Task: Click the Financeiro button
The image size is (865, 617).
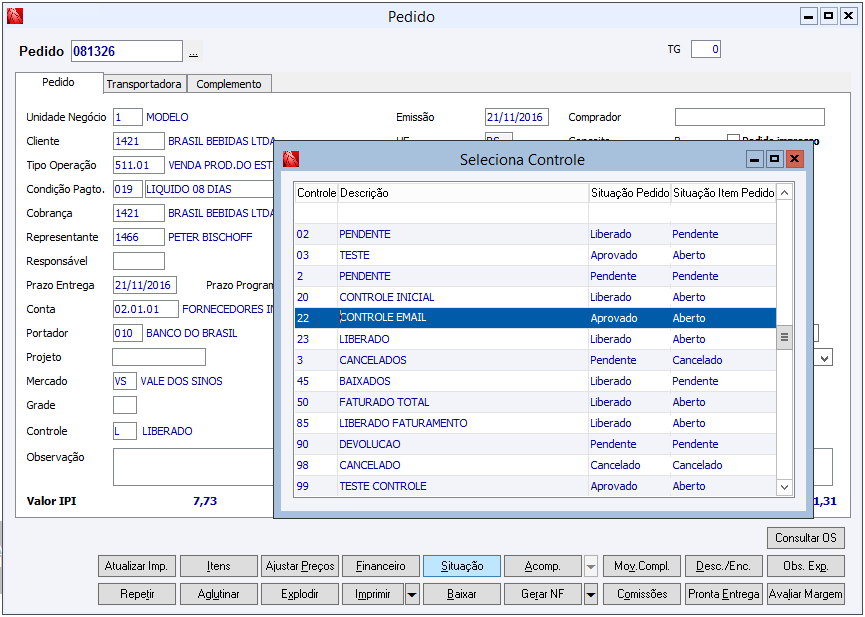Action: pyautogui.click(x=381, y=566)
